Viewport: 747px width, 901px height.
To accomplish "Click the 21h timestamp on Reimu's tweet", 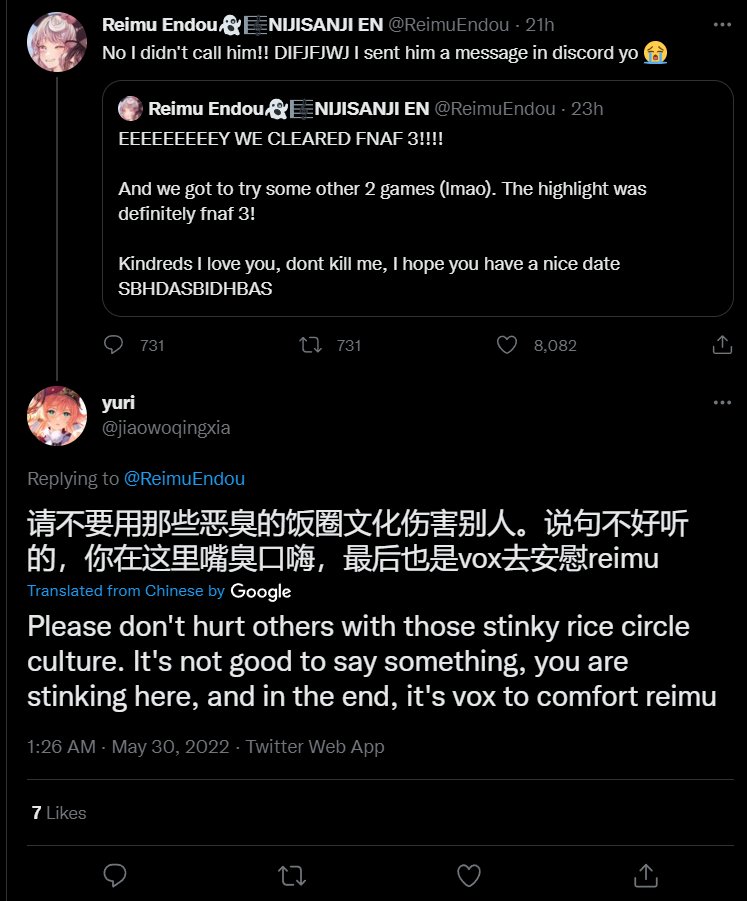I will 540,25.
